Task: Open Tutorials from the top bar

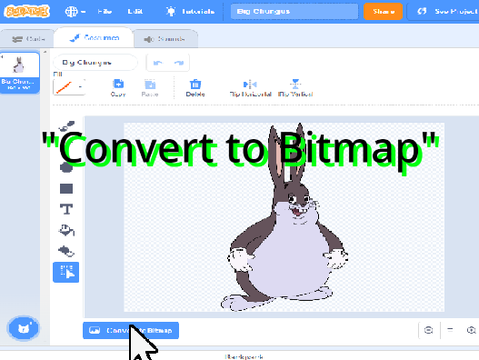Action: tap(190, 11)
